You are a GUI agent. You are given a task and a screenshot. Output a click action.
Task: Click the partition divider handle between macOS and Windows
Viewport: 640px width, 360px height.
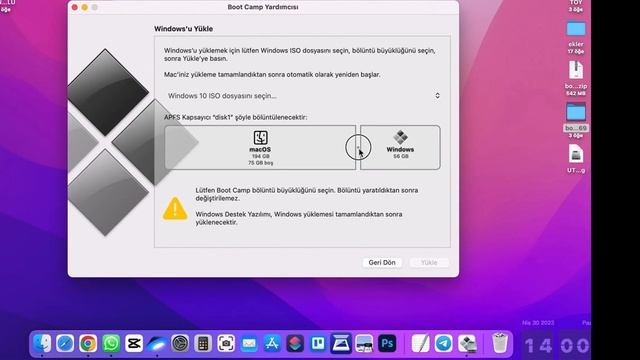click(x=358, y=147)
